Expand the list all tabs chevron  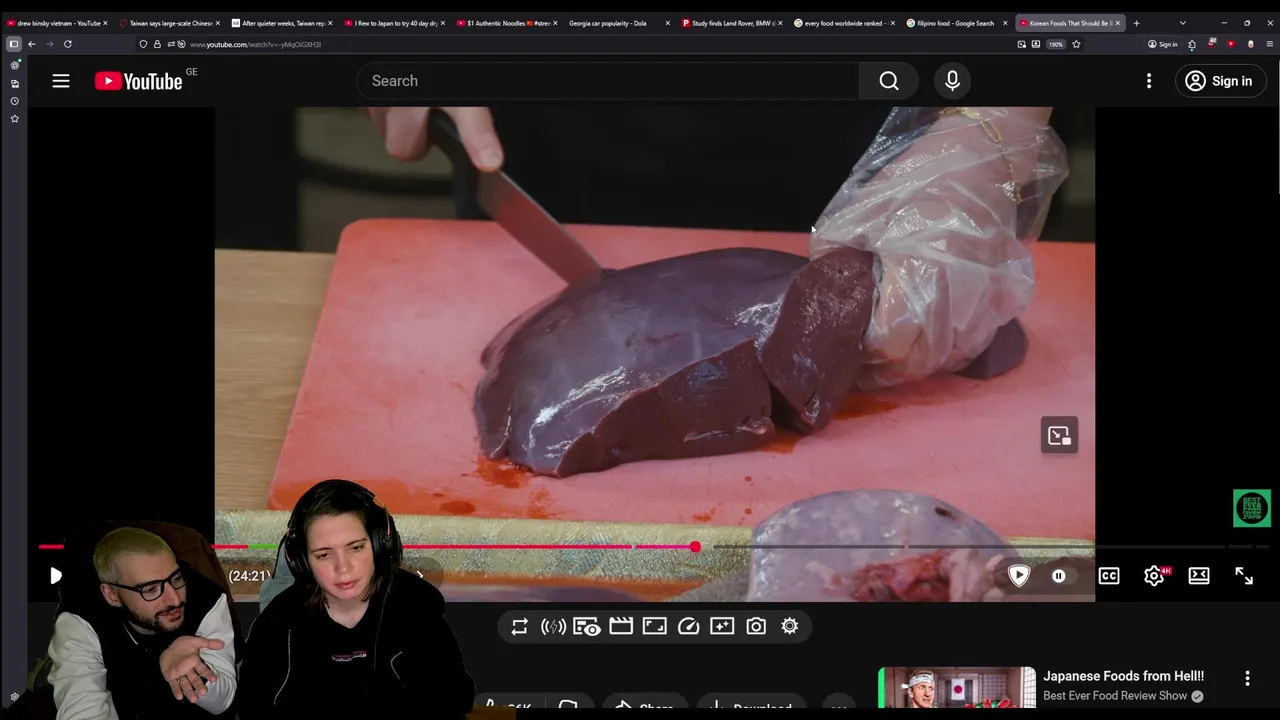pos(1182,23)
